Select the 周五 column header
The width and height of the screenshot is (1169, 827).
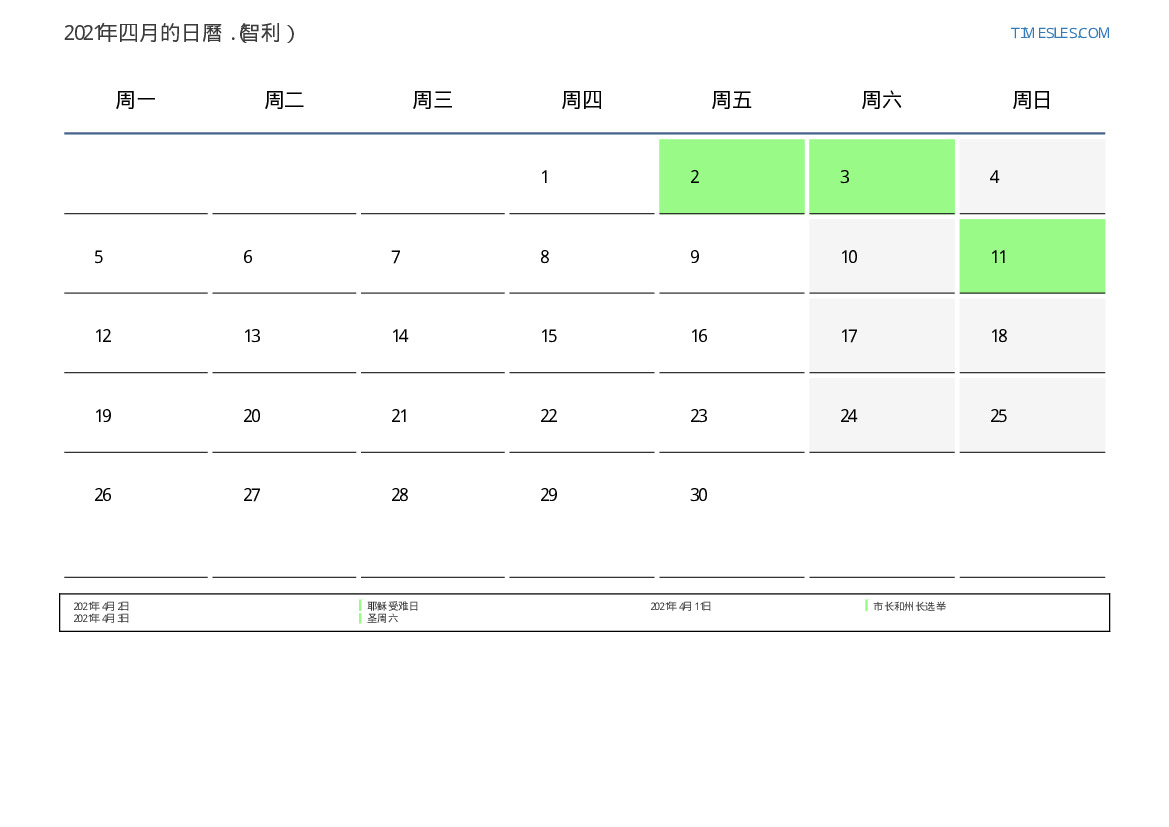pyautogui.click(x=731, y=100)
